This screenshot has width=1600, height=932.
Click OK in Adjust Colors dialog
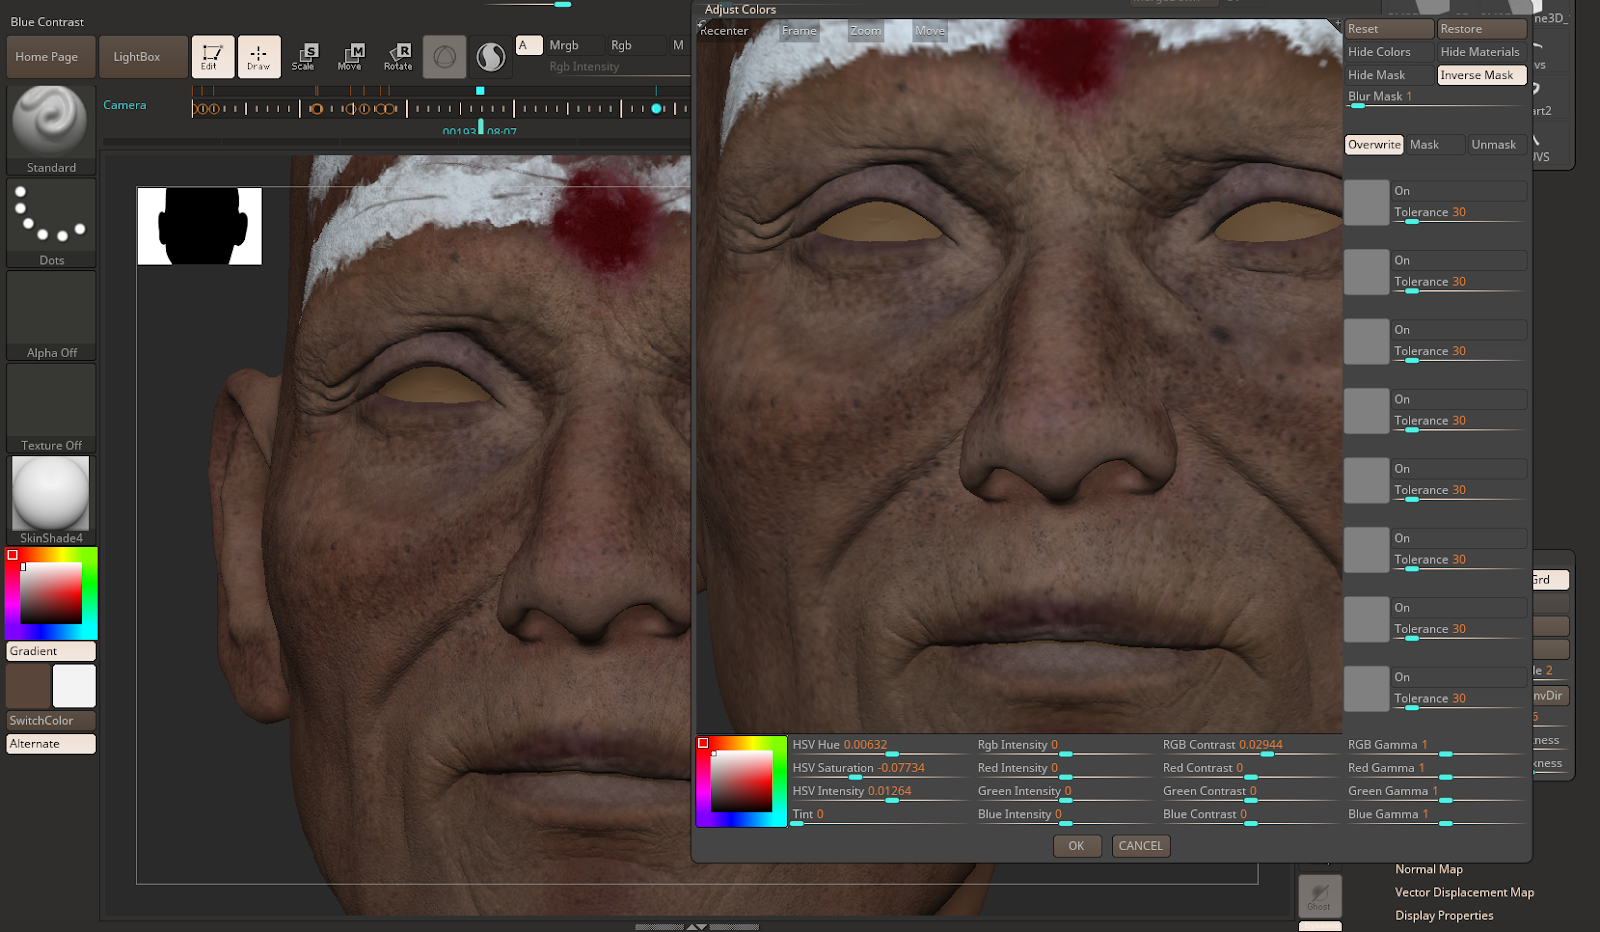pos(1076,846)
